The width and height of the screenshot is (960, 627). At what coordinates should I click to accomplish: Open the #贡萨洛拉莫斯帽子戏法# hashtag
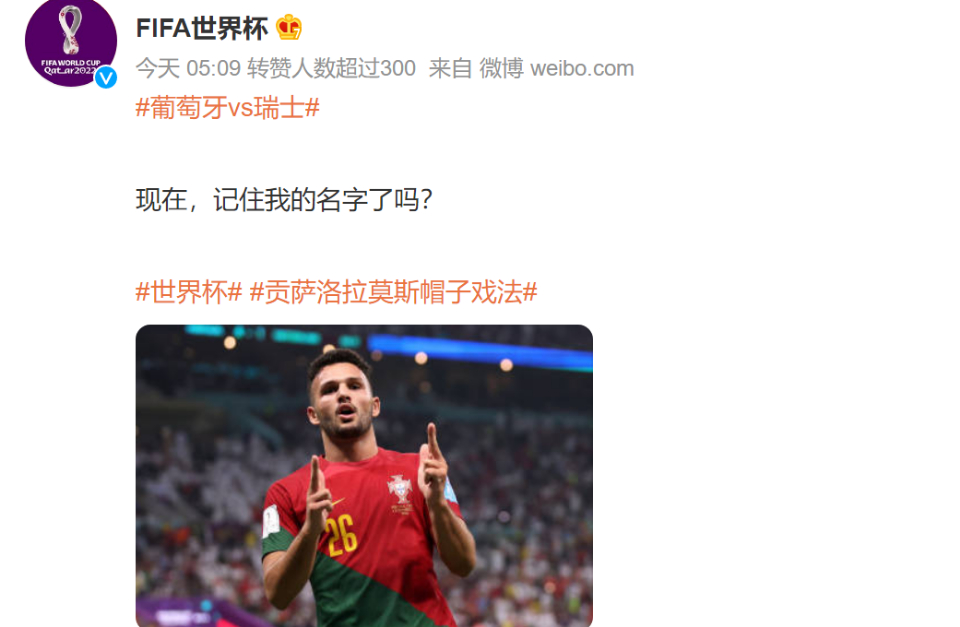(x=394, y=292)
